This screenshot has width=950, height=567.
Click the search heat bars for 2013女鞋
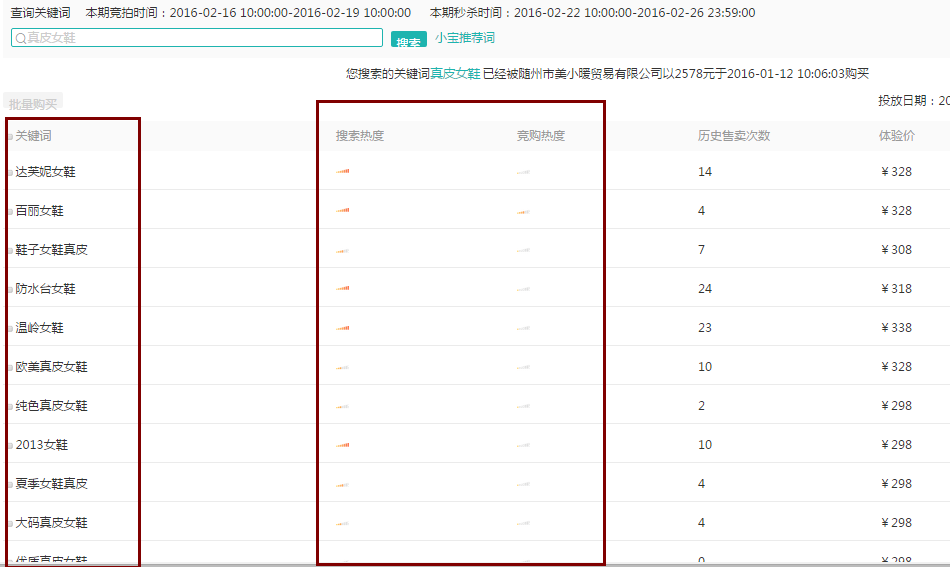click(343, 445)
